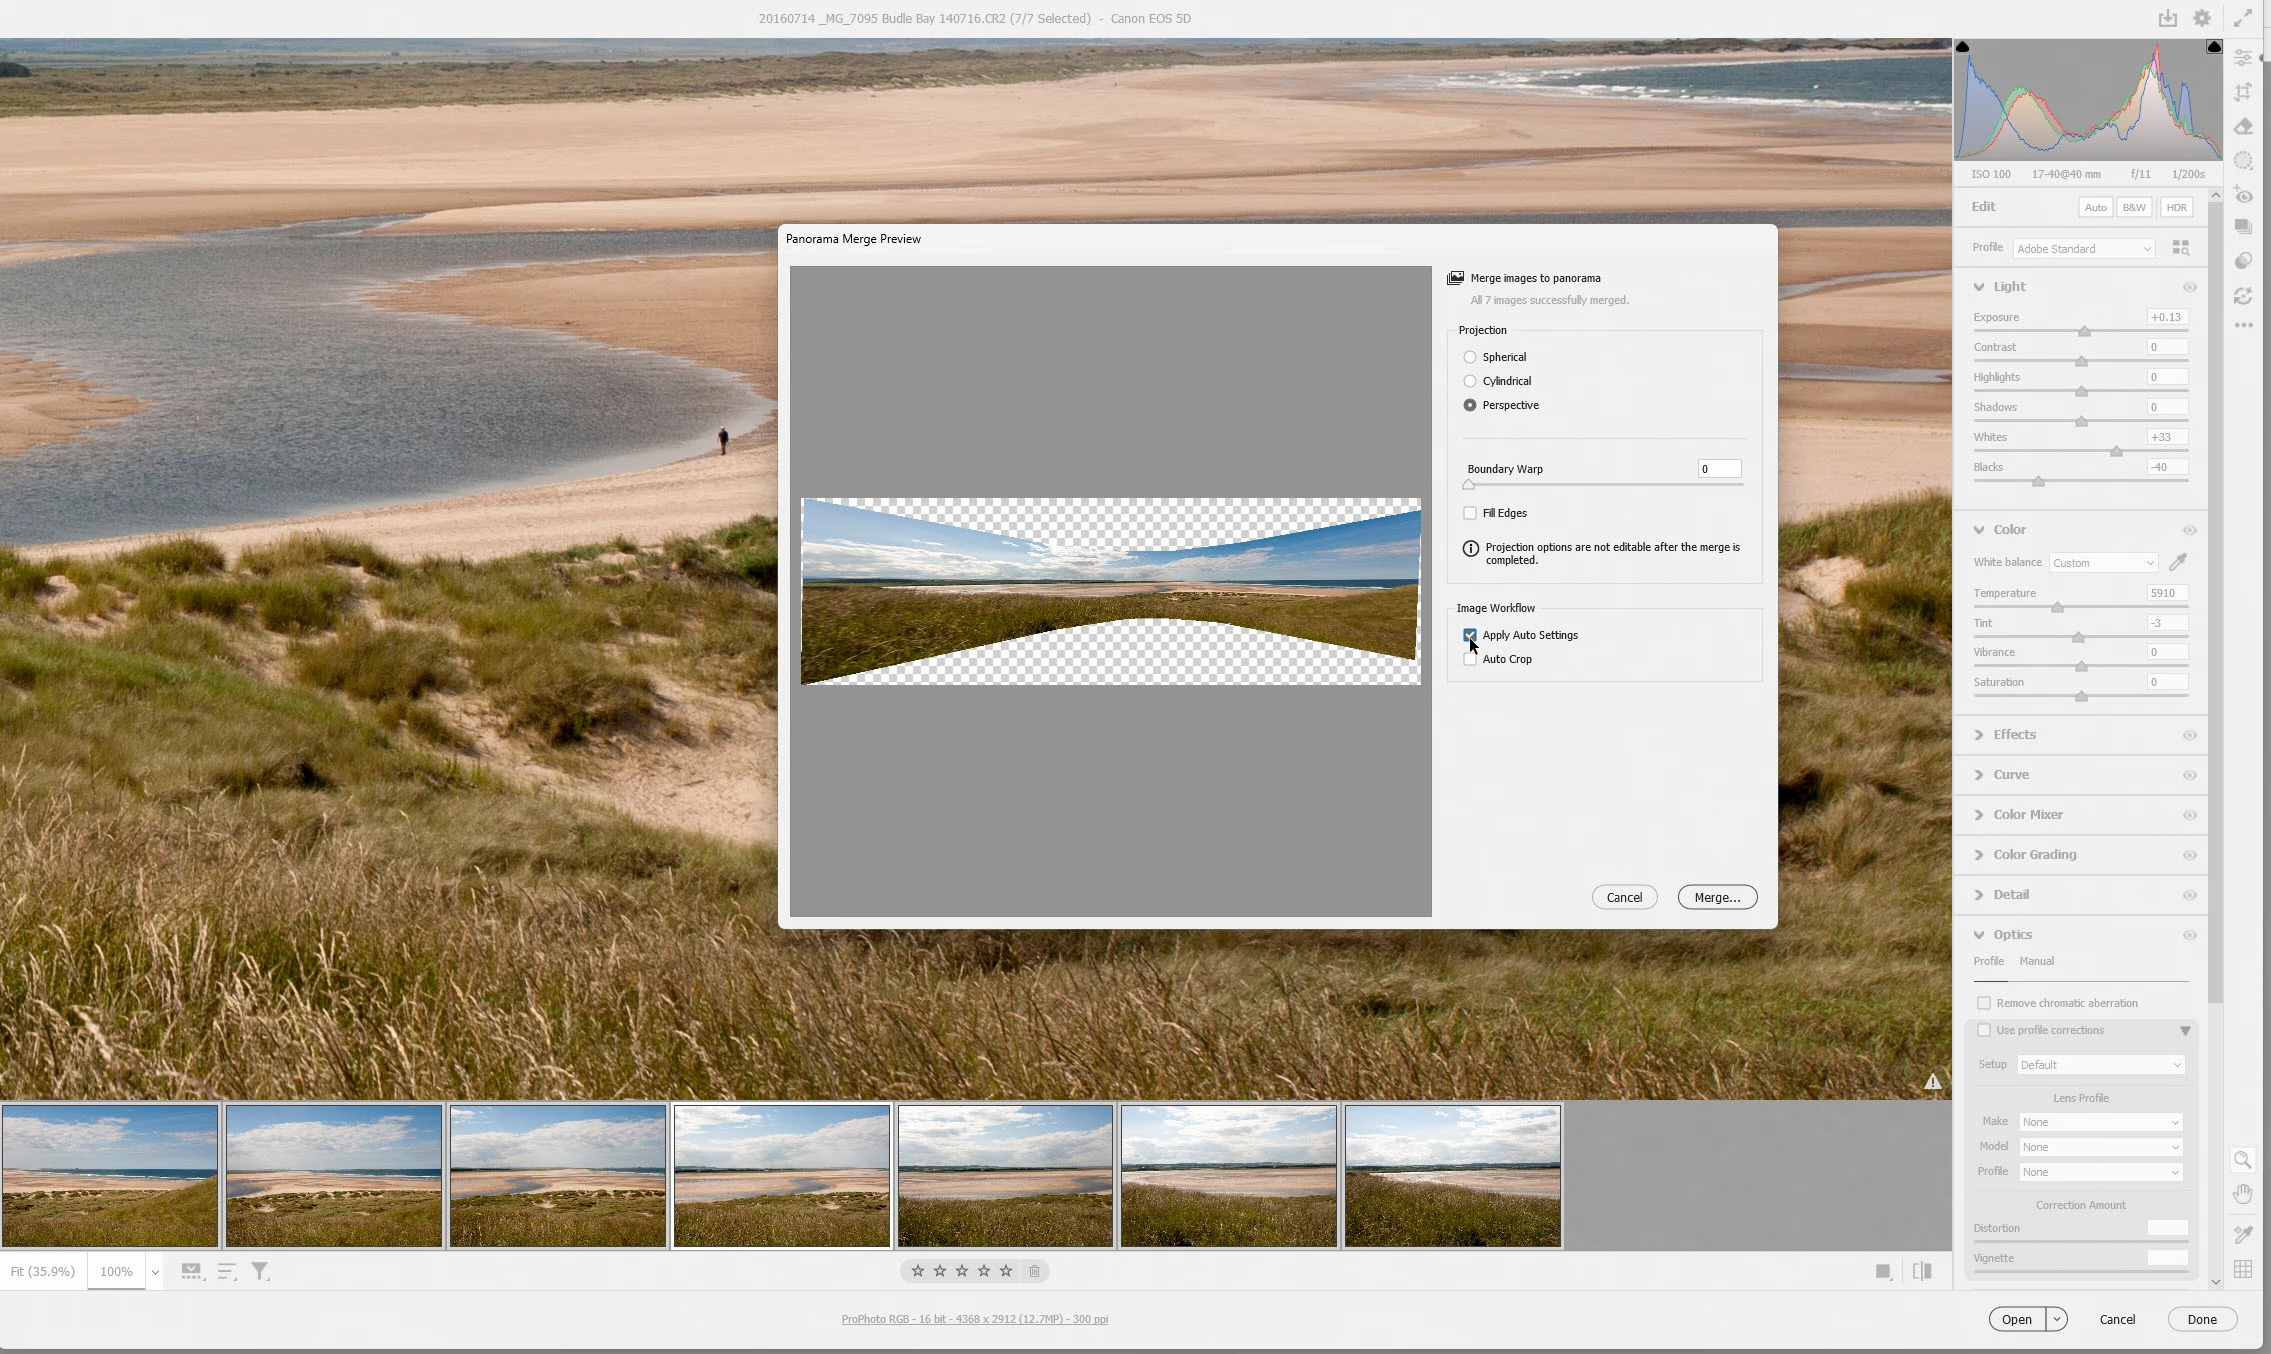Click the HDR edit mode button
Screen dimensions: 2271x1354
click(x=2176, y=207)
